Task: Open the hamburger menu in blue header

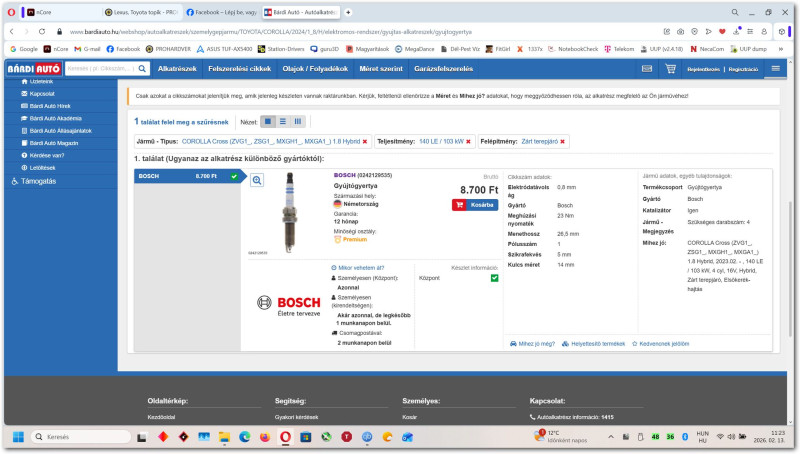Action: point(776,68)
